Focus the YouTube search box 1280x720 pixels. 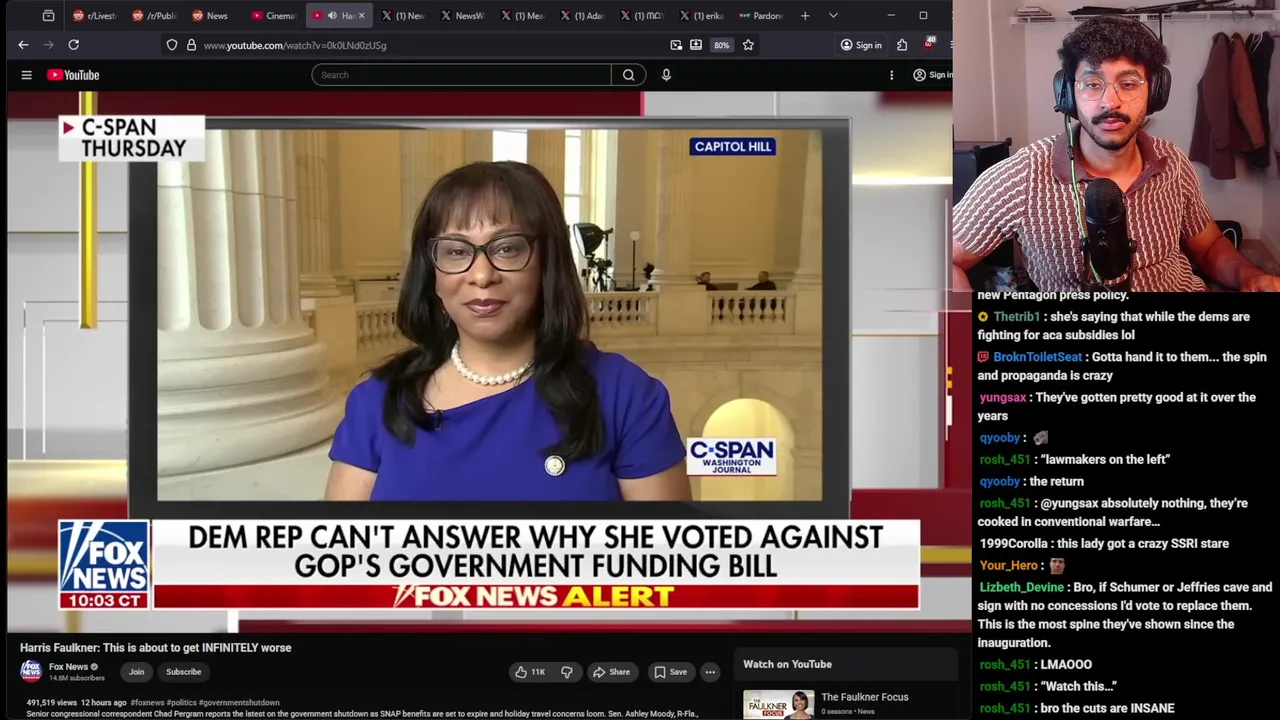pos(461,75)
